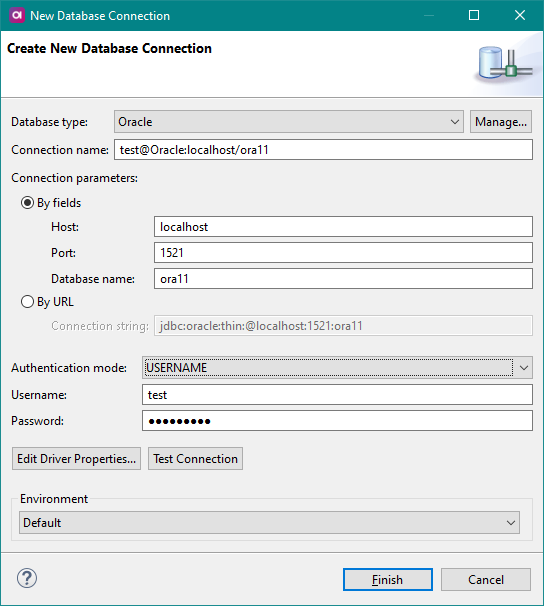Click the Username field containing test
The width and height of the screenshot is (544, 606).
pos(337,395)
